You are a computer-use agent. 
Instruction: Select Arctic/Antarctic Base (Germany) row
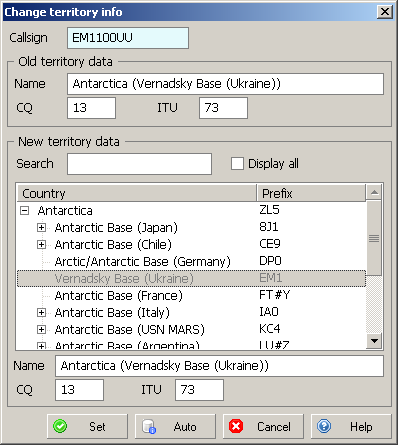tap(191, 261)
